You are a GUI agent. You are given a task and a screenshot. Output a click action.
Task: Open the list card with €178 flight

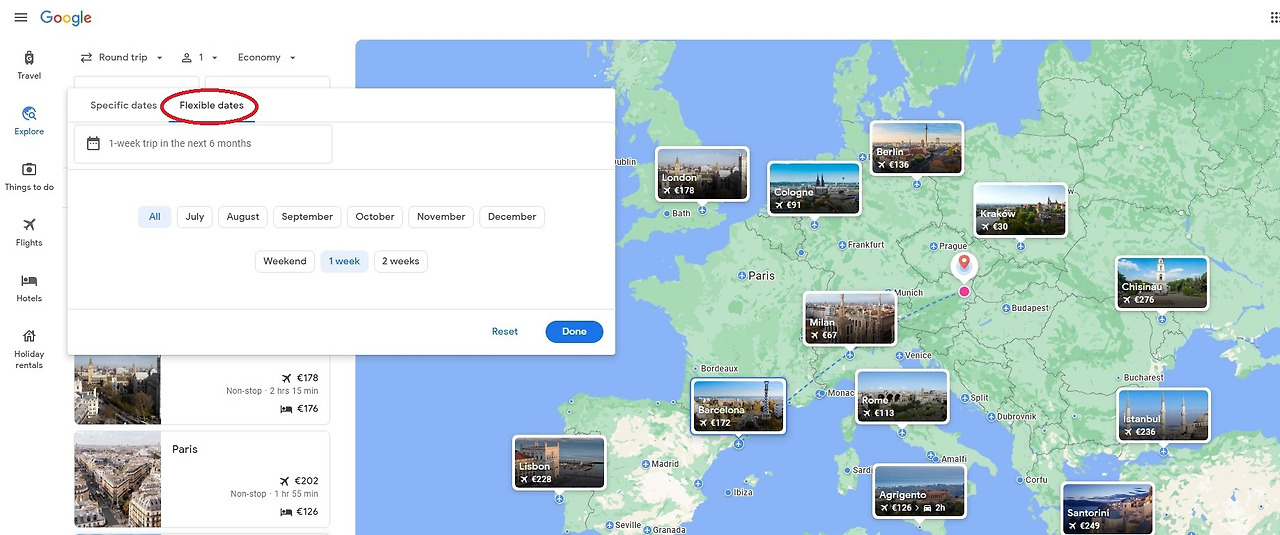pos(202,390)
